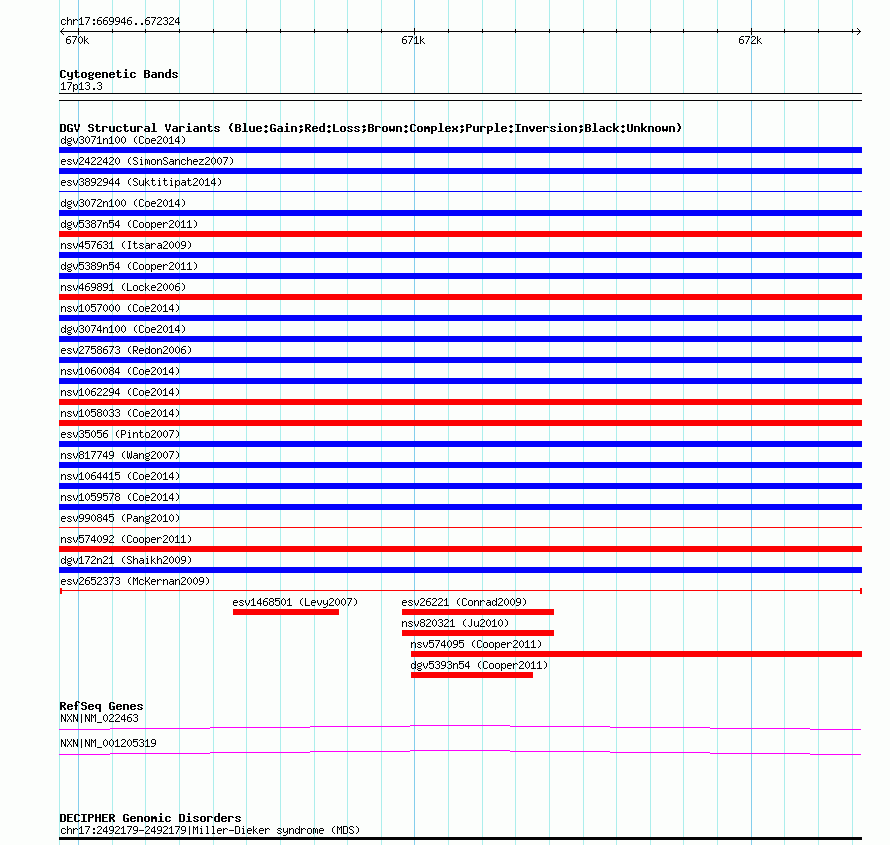This screenshot has height=845, width=890.
Task: Click the NXN|NM_022463 gene label
Action: (x=99, y=718)
